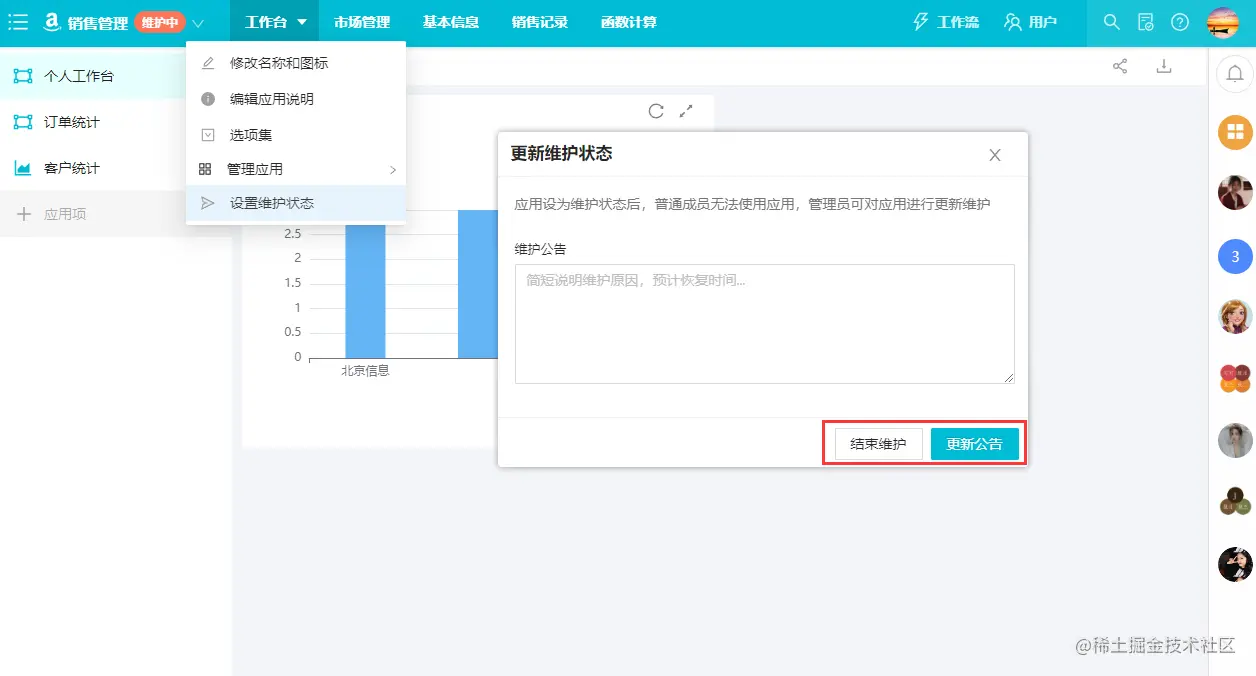
Task: Open 工作流 with the lightning icon
Action: [946, 22]
